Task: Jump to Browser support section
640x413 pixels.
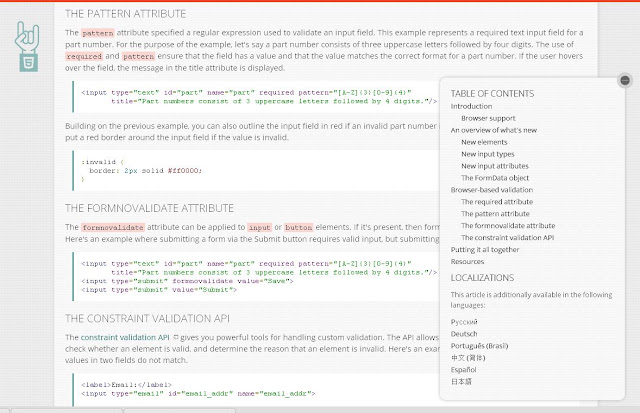Action: tap(488, 118)
